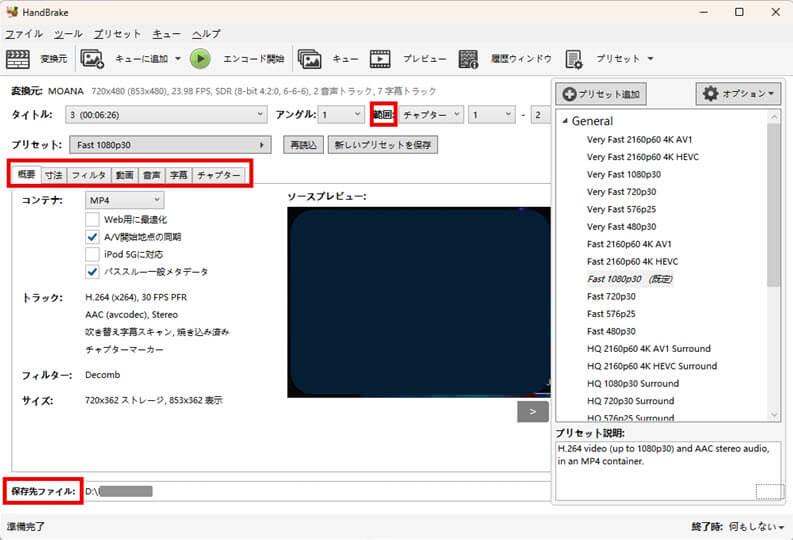Image resolution: width=793 pixels, height=540 pixels.
Task: Open the 履歴ウィンドウ activity log icon
Action: [x=468, y=59]
